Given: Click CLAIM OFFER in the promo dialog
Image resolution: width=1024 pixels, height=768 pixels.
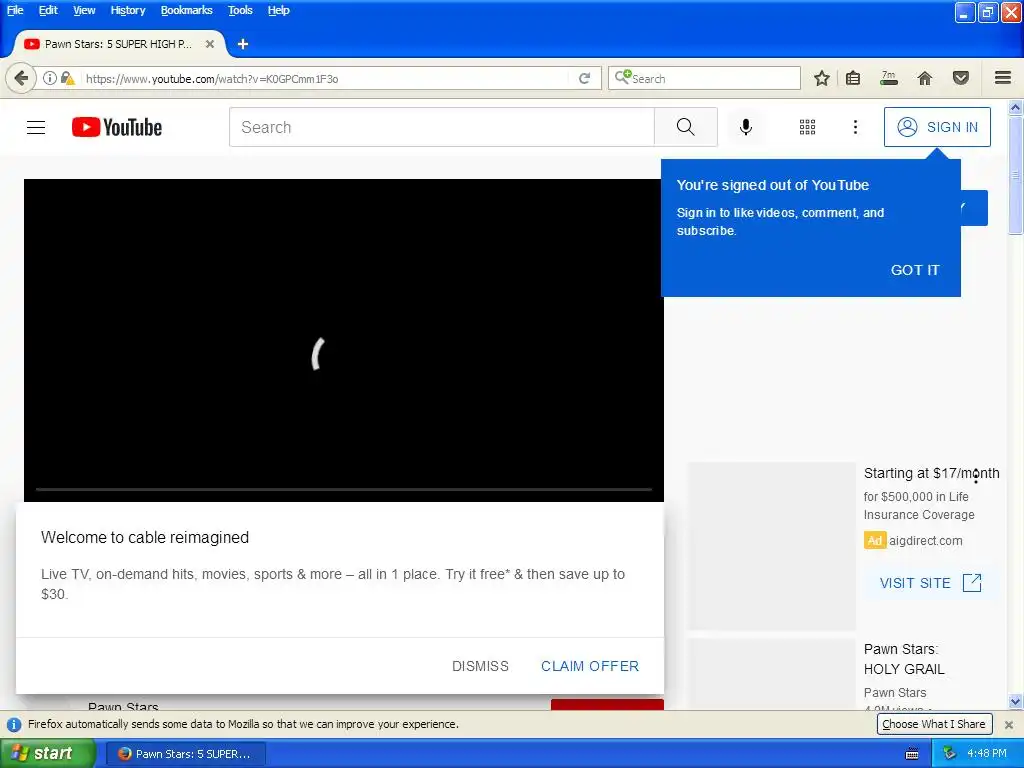Looking at the screenshot, I should (x=590, y=666).
